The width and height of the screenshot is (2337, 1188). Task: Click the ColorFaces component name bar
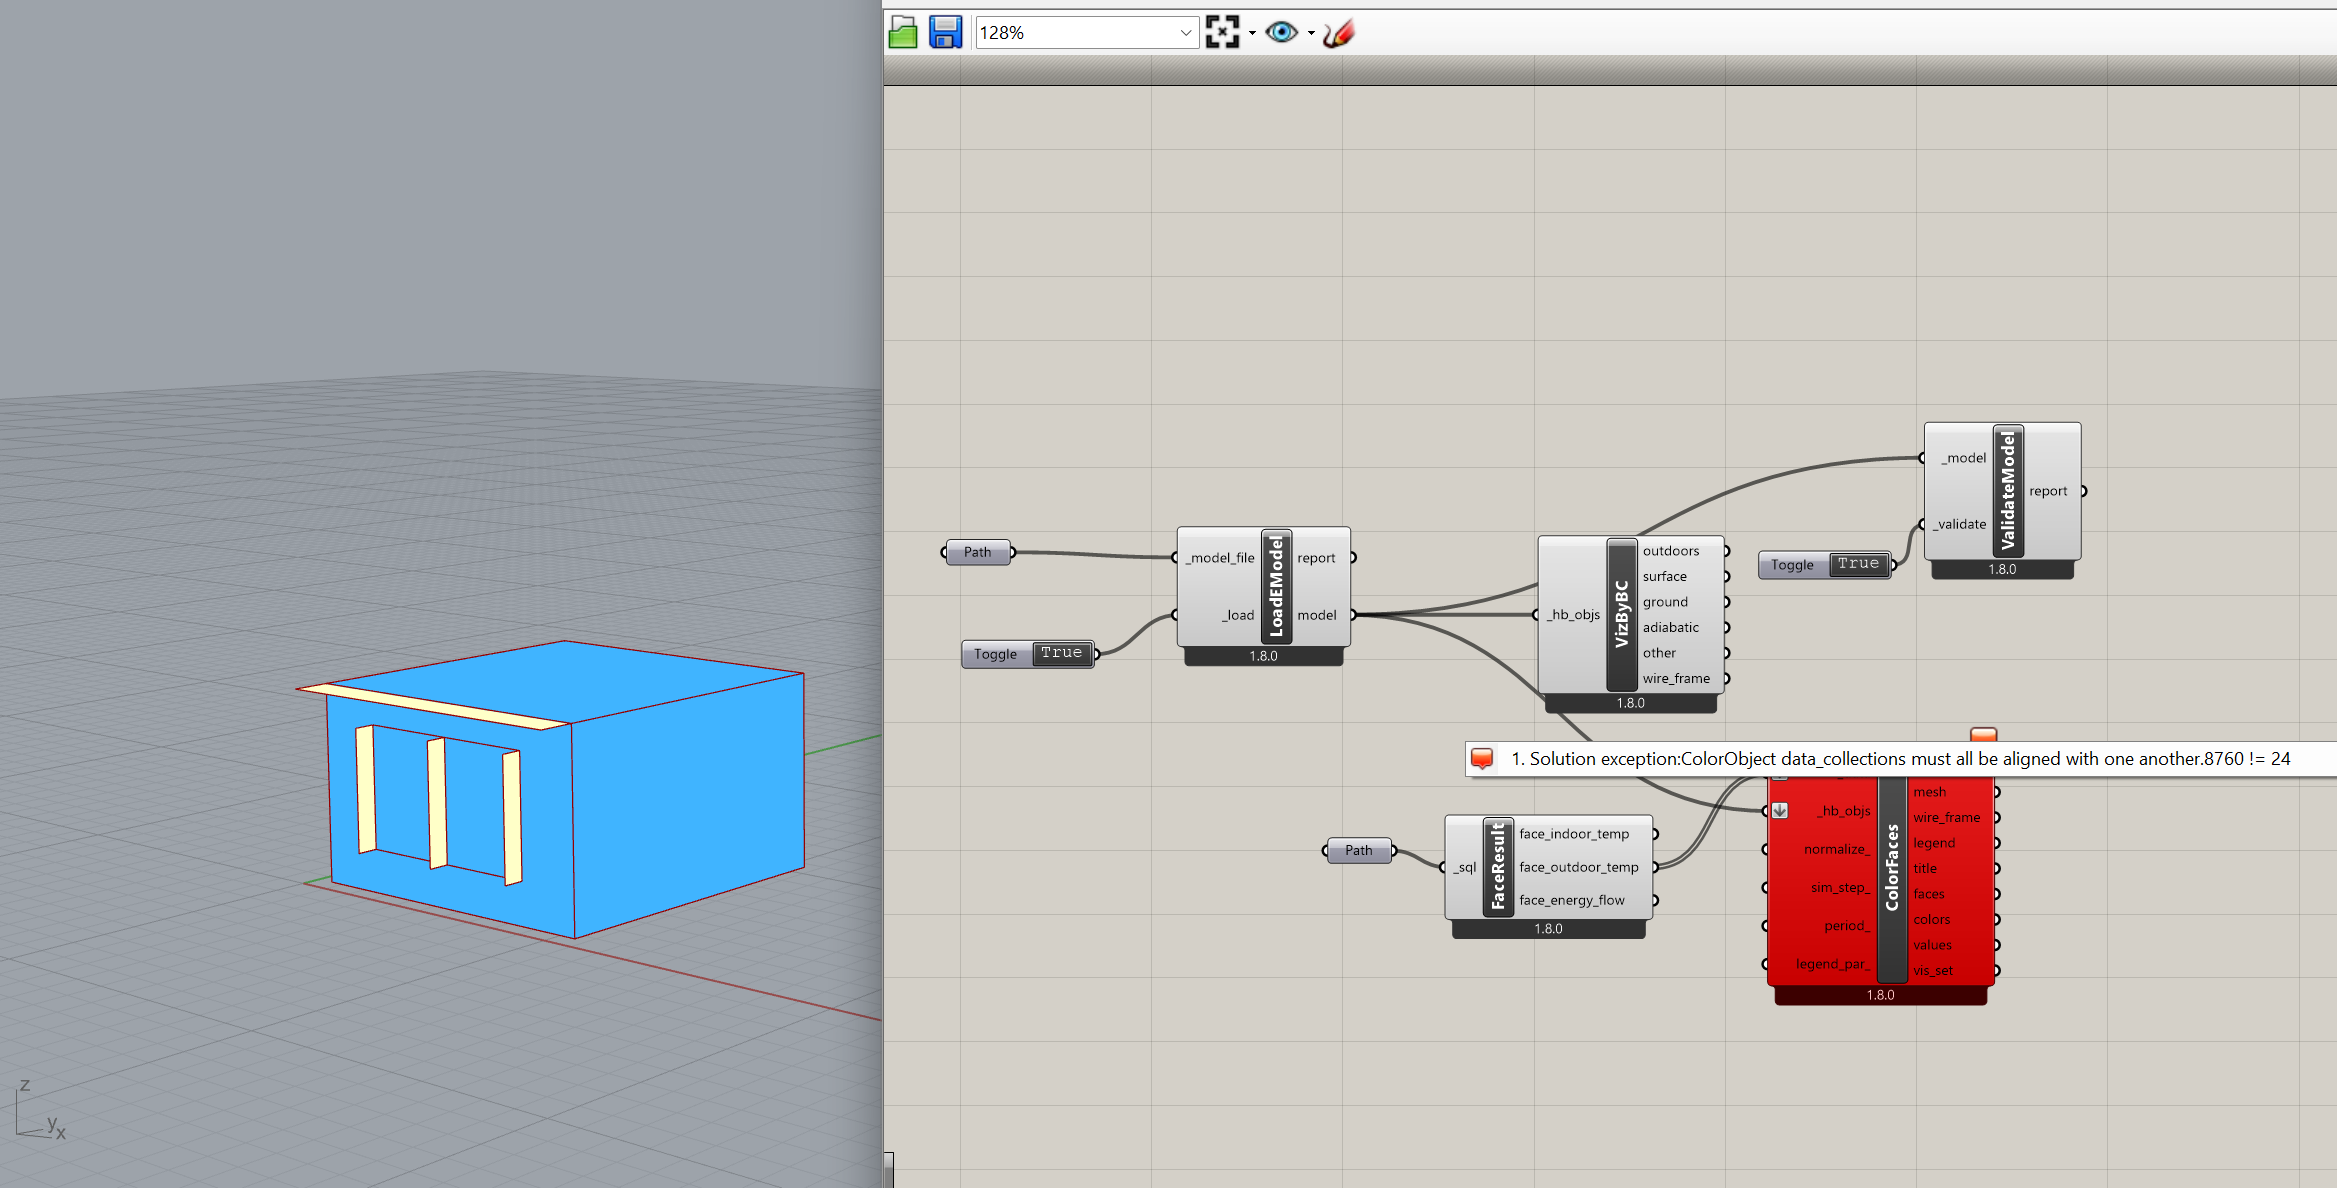pyautogui.click(x=1892, y=868)
